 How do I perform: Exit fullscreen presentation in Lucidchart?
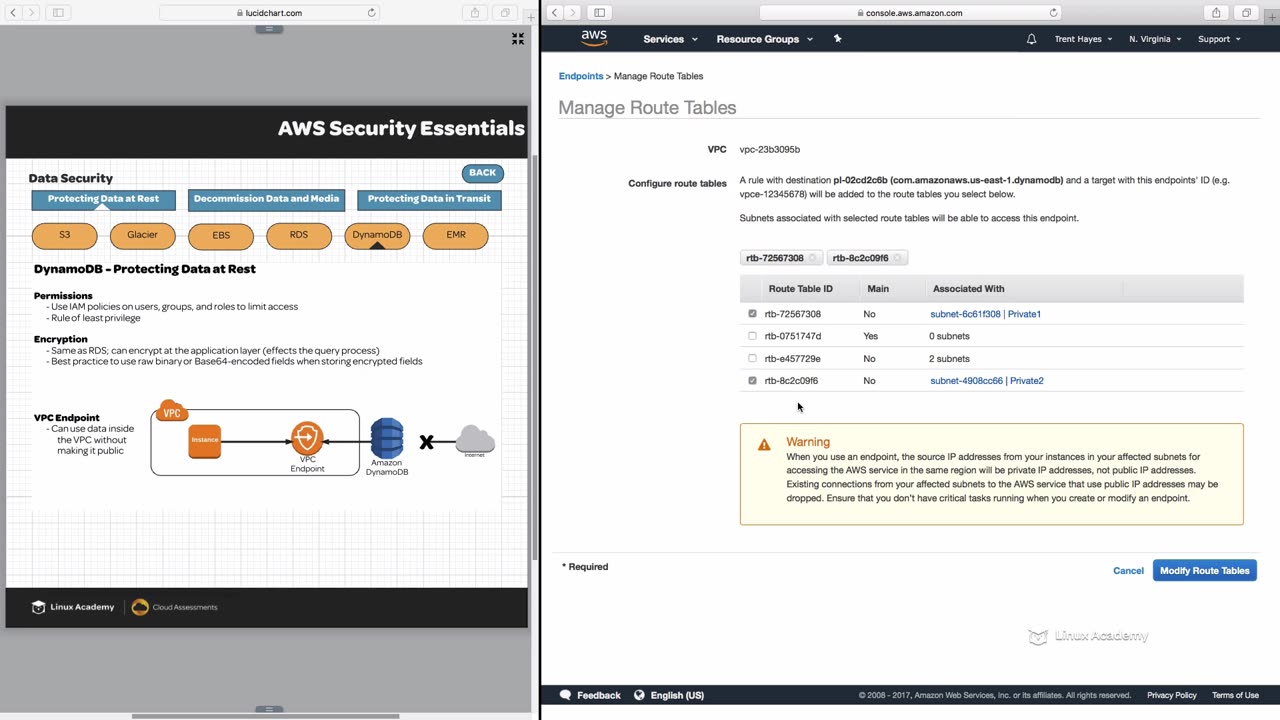click(517, 38)
